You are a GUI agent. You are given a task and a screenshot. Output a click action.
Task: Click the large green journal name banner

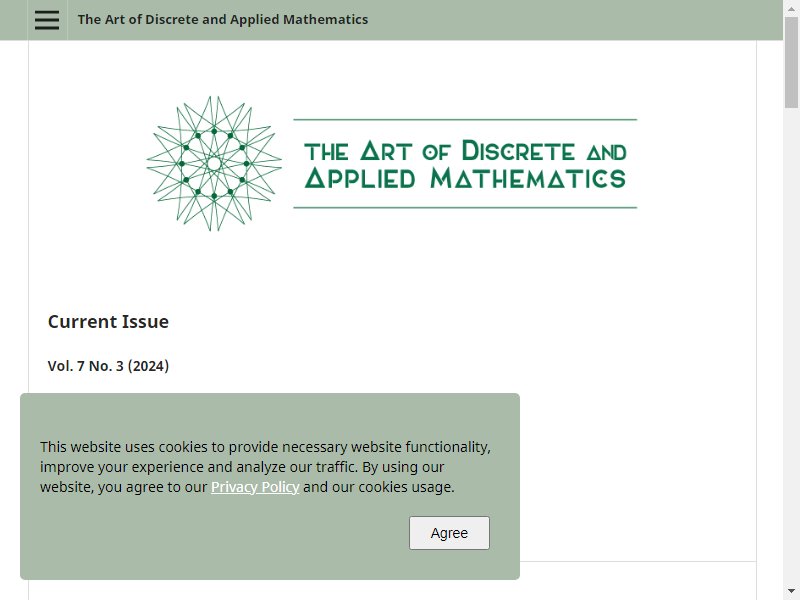click(x=465, y=164)
